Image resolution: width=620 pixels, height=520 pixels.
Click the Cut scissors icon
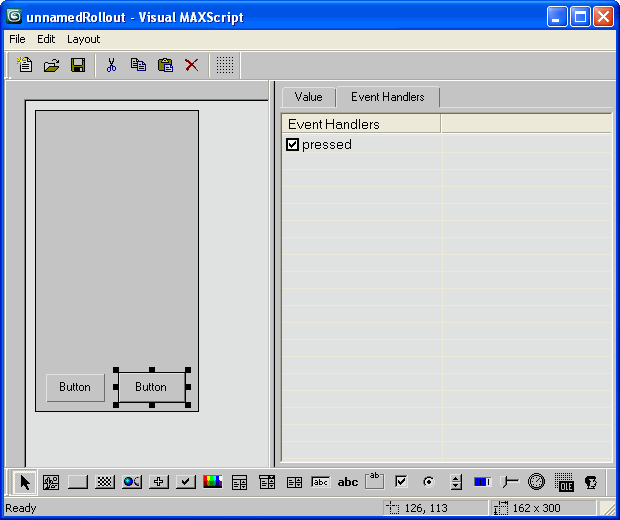pyautogui.click(x=112, y=65)
